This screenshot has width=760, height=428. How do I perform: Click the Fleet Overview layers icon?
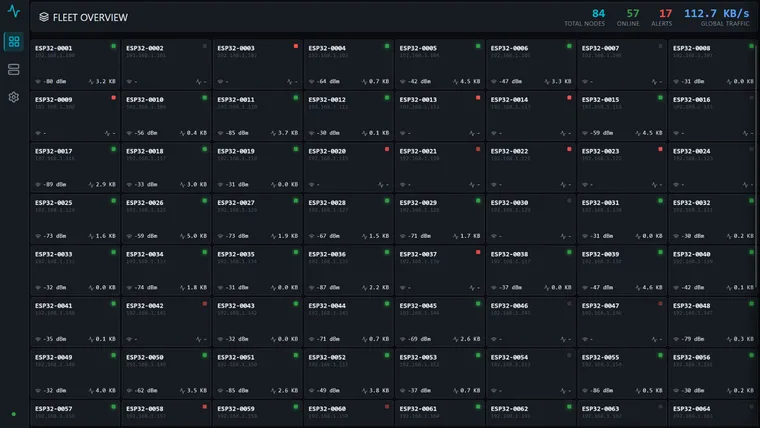44,17
